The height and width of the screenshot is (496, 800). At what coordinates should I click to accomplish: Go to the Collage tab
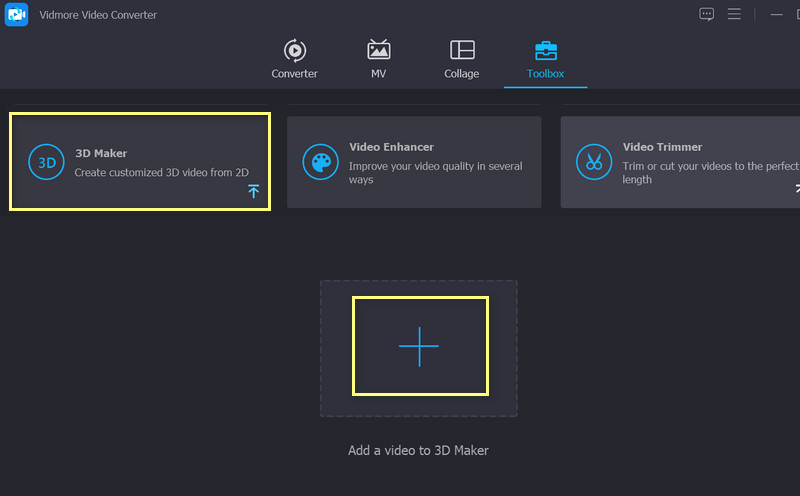(x=461, y=59)
